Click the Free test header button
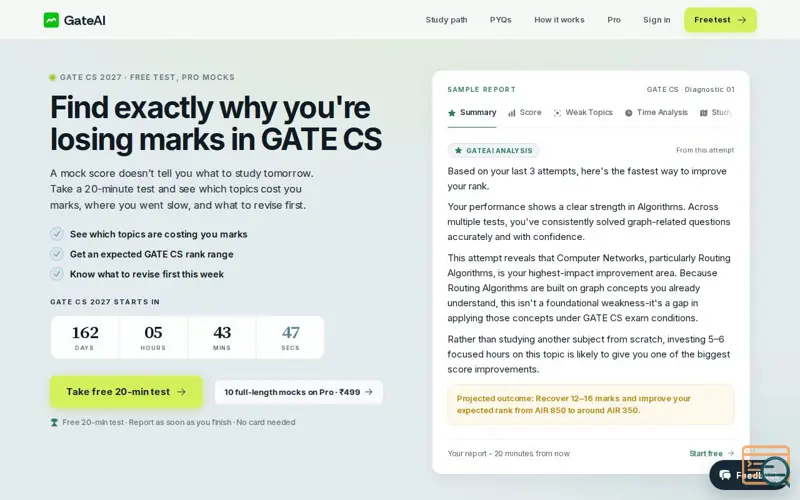The width and height of the screenshot is (800, 500). click(720, 20)
